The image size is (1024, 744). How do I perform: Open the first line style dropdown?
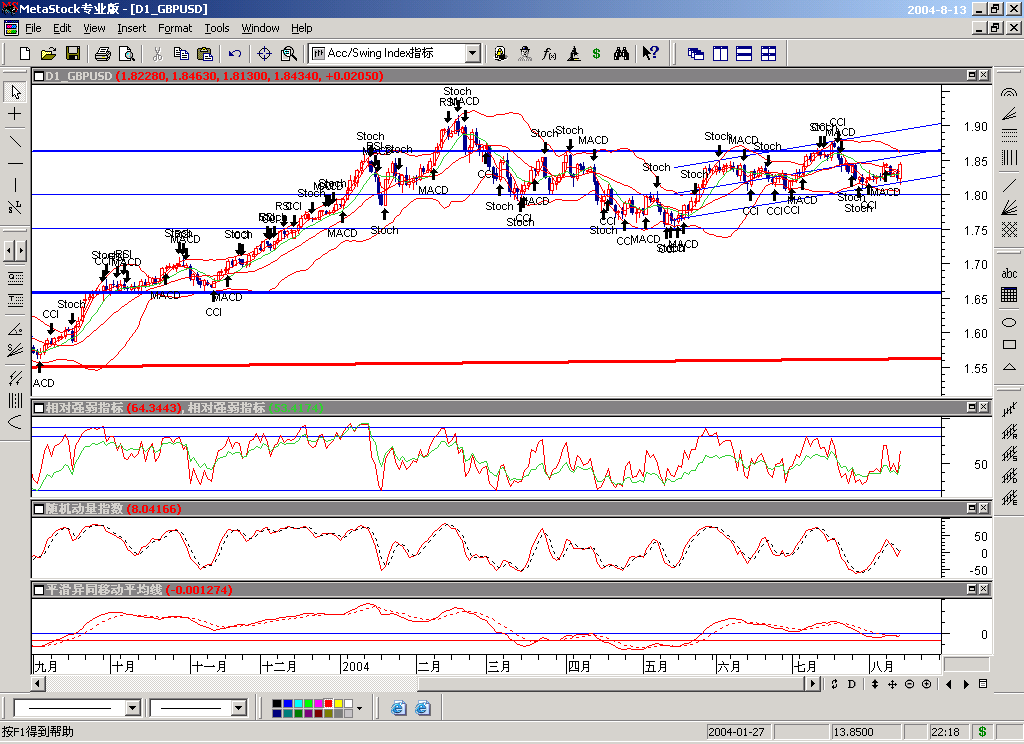132,708
